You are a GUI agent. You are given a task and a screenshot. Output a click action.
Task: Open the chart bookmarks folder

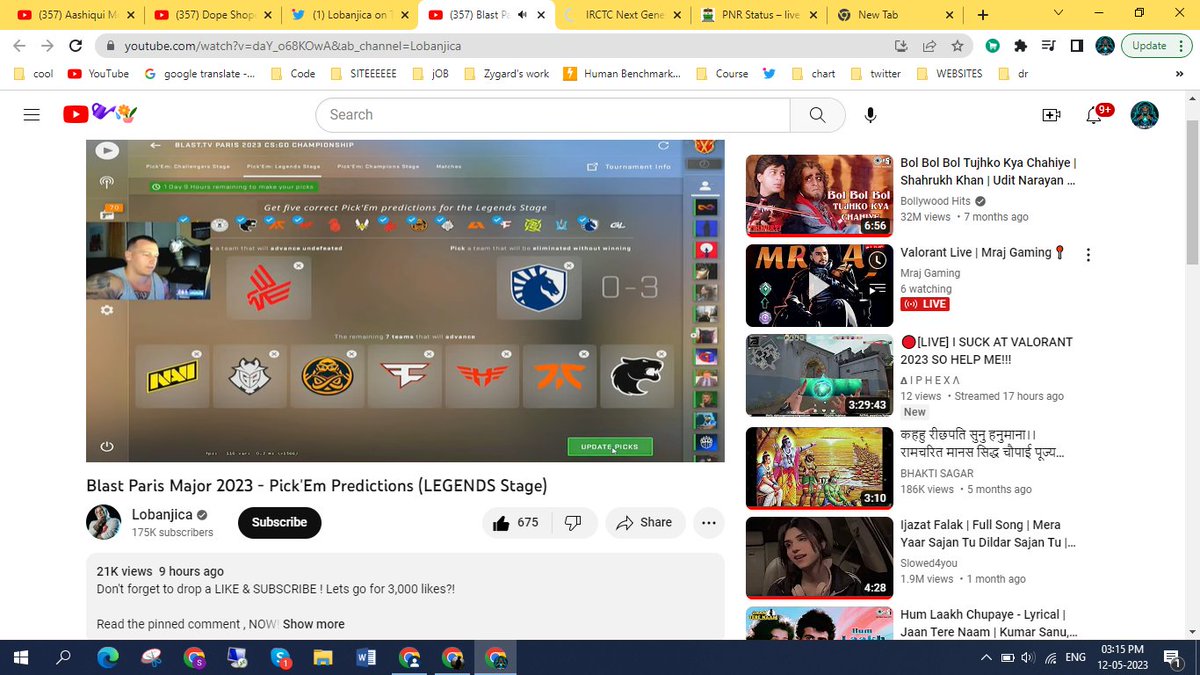pyautogui.click(x=812, y=73)
